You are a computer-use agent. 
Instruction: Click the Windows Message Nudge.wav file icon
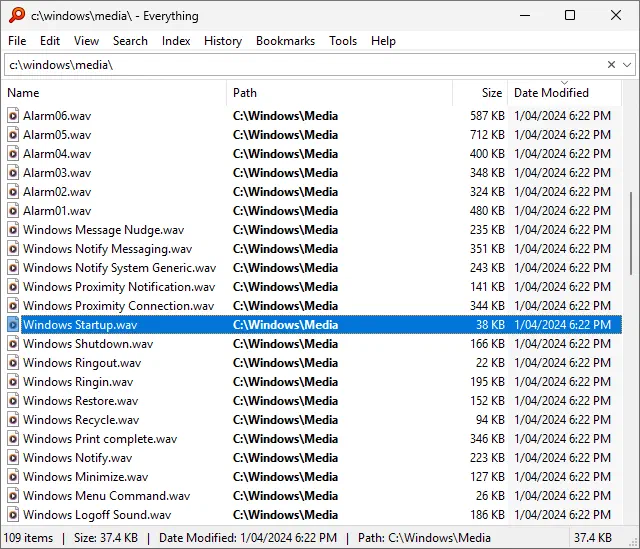click(x=13, y=230)
